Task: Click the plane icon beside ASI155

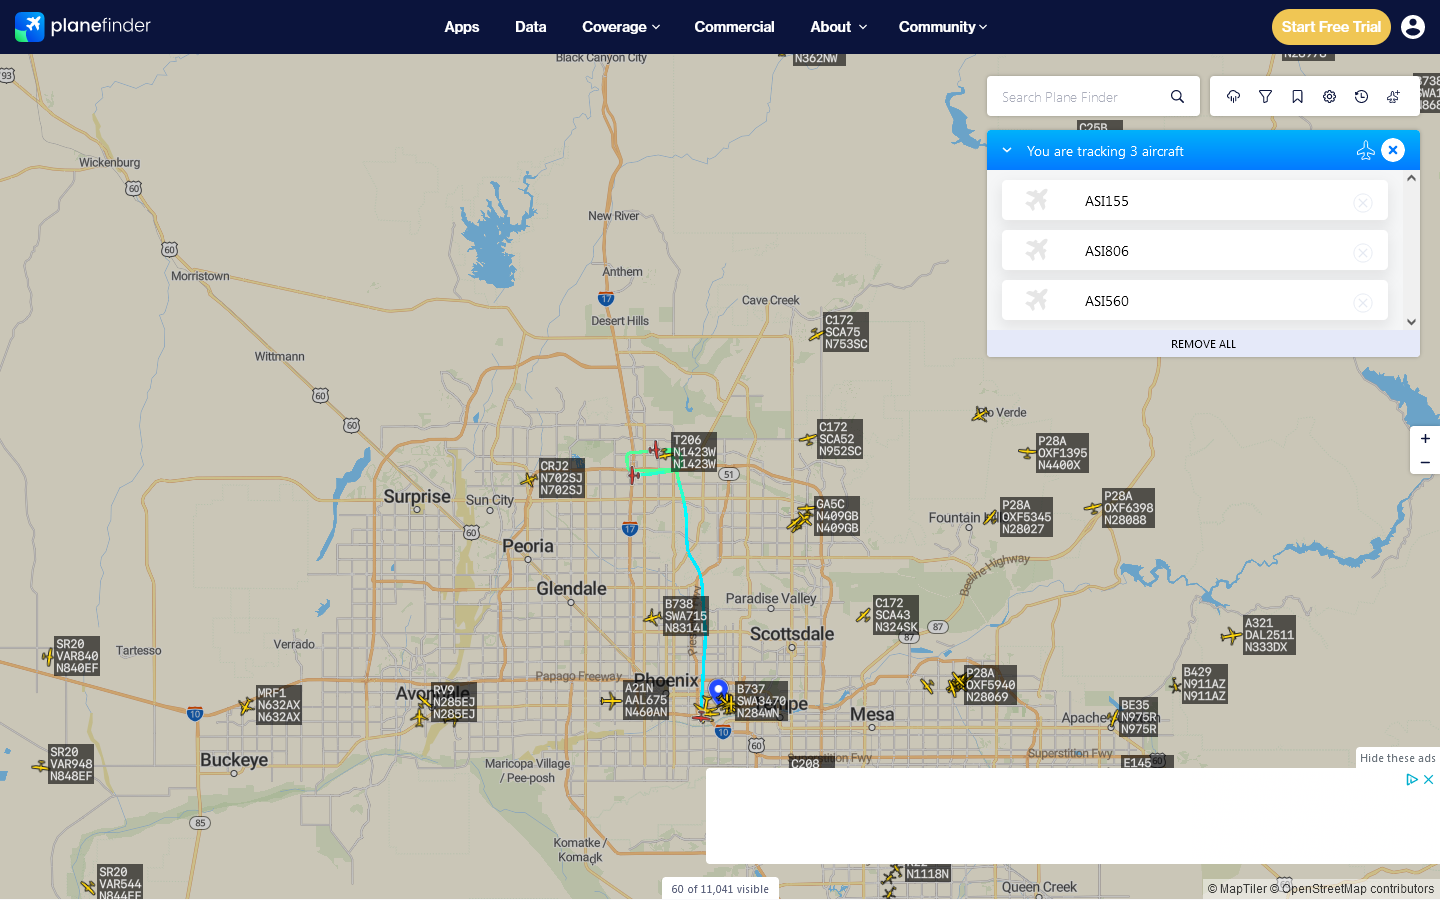Action: pyautogui.click(x=1037, y=200)
